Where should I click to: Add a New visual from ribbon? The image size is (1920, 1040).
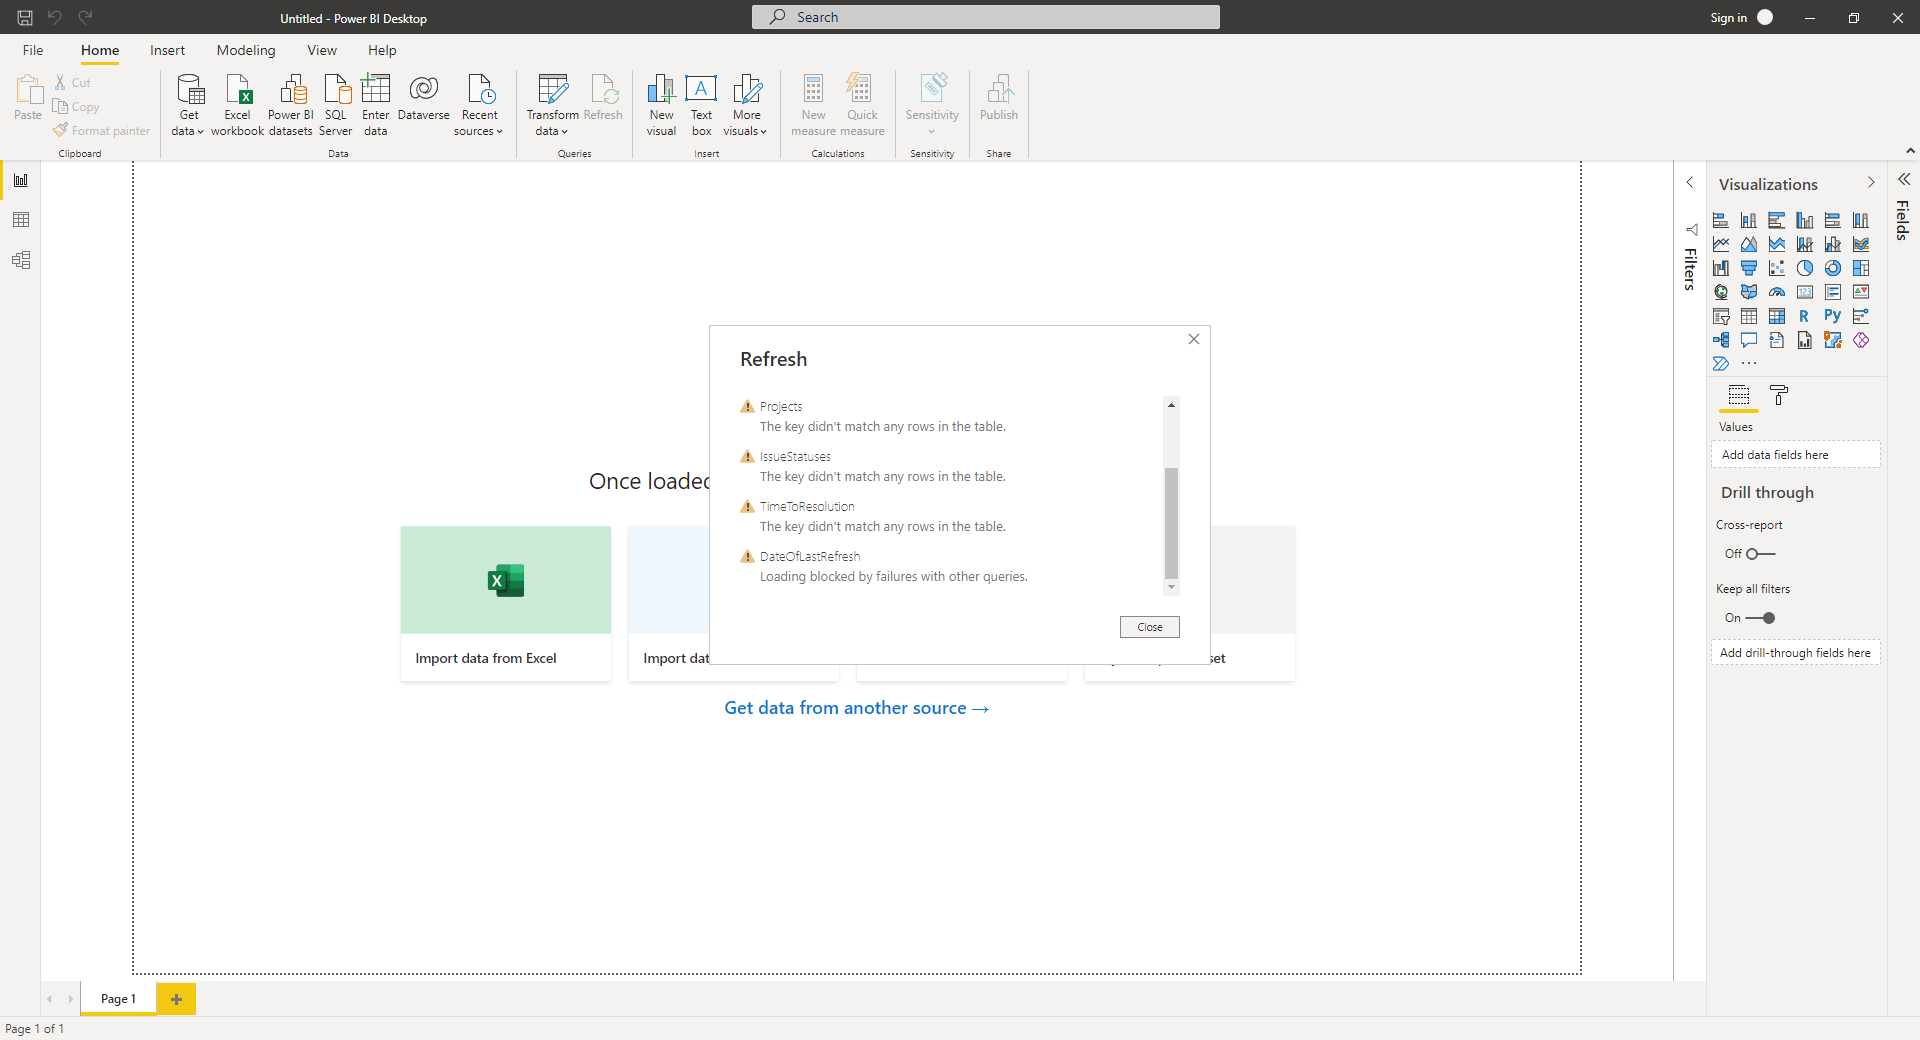click(661, 104)
